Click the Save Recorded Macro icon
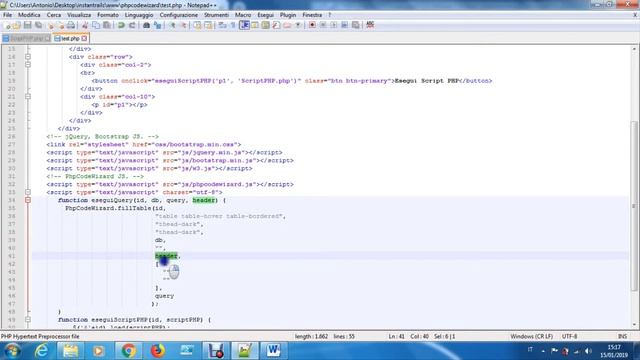 [x=356, y=25]
